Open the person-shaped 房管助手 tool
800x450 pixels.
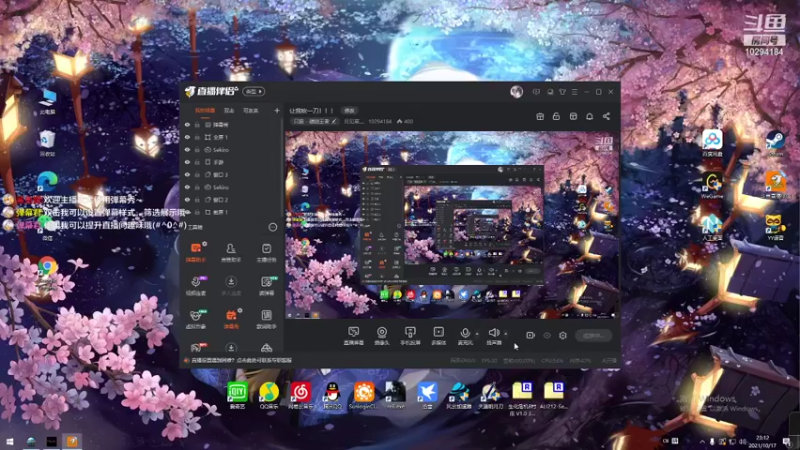click(231, 252)
